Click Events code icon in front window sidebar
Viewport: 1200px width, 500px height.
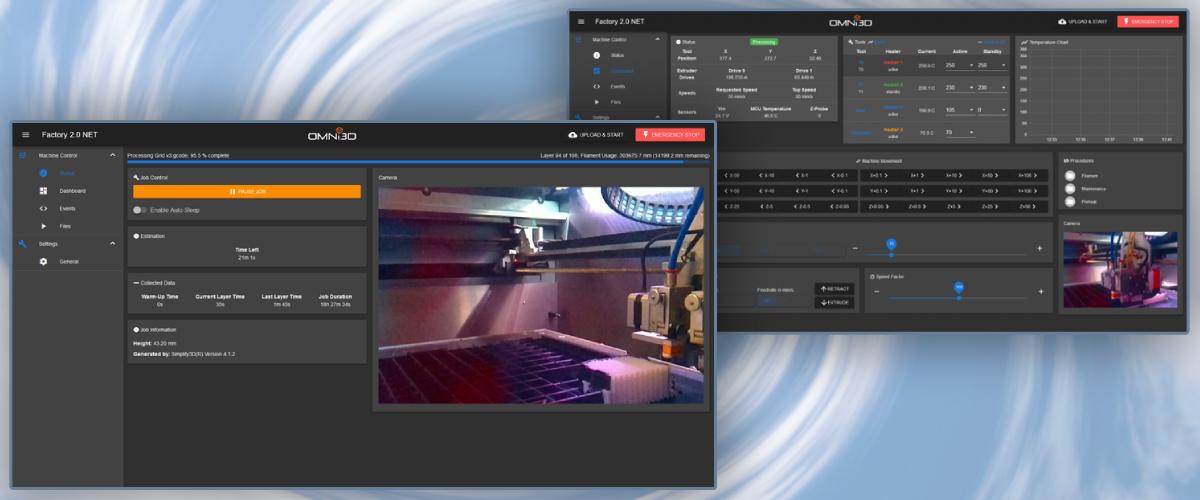tap(43, 208)
